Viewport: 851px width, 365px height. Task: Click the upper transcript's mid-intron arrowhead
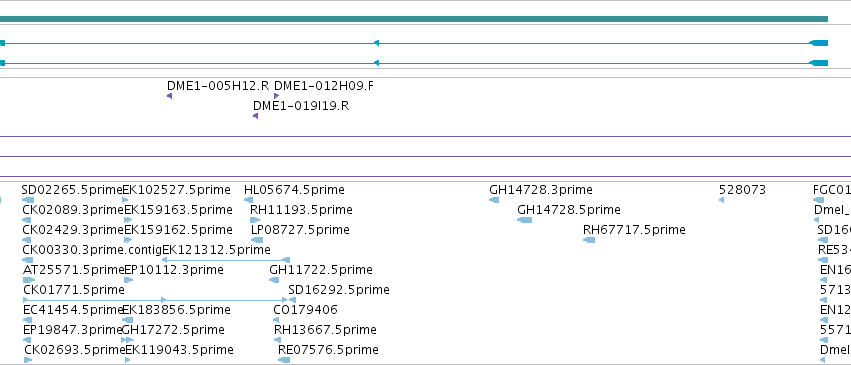point(376,43)
